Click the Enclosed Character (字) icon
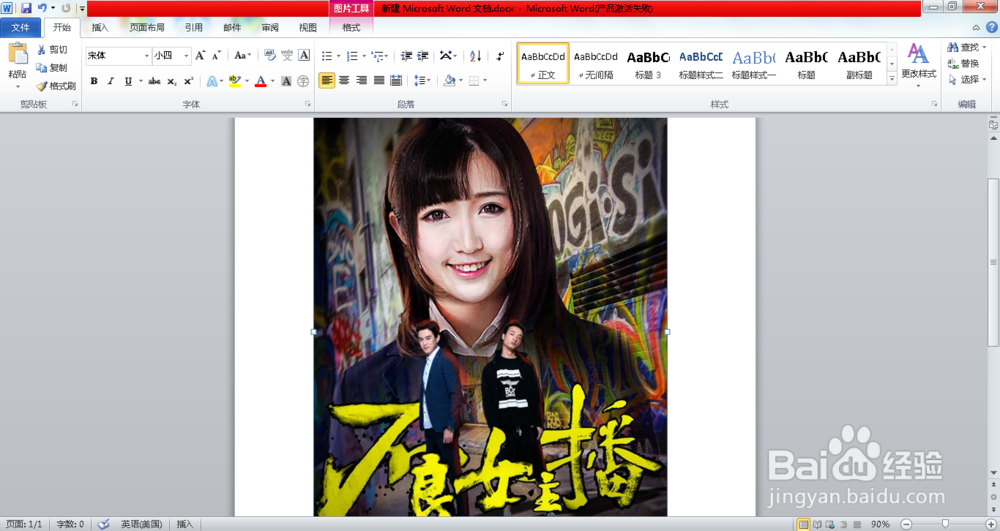The image size is (1000, 531). [303, 81]
